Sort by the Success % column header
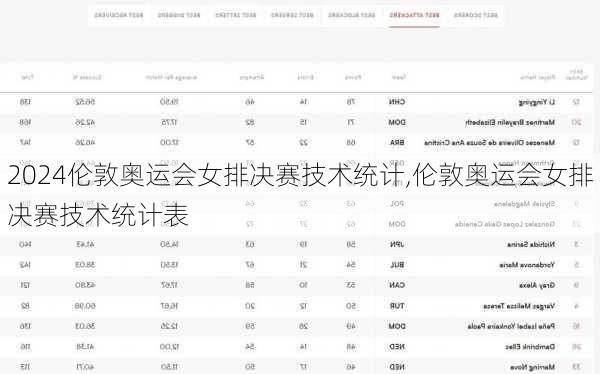The image size is (600, 374). tap(87, 77)
